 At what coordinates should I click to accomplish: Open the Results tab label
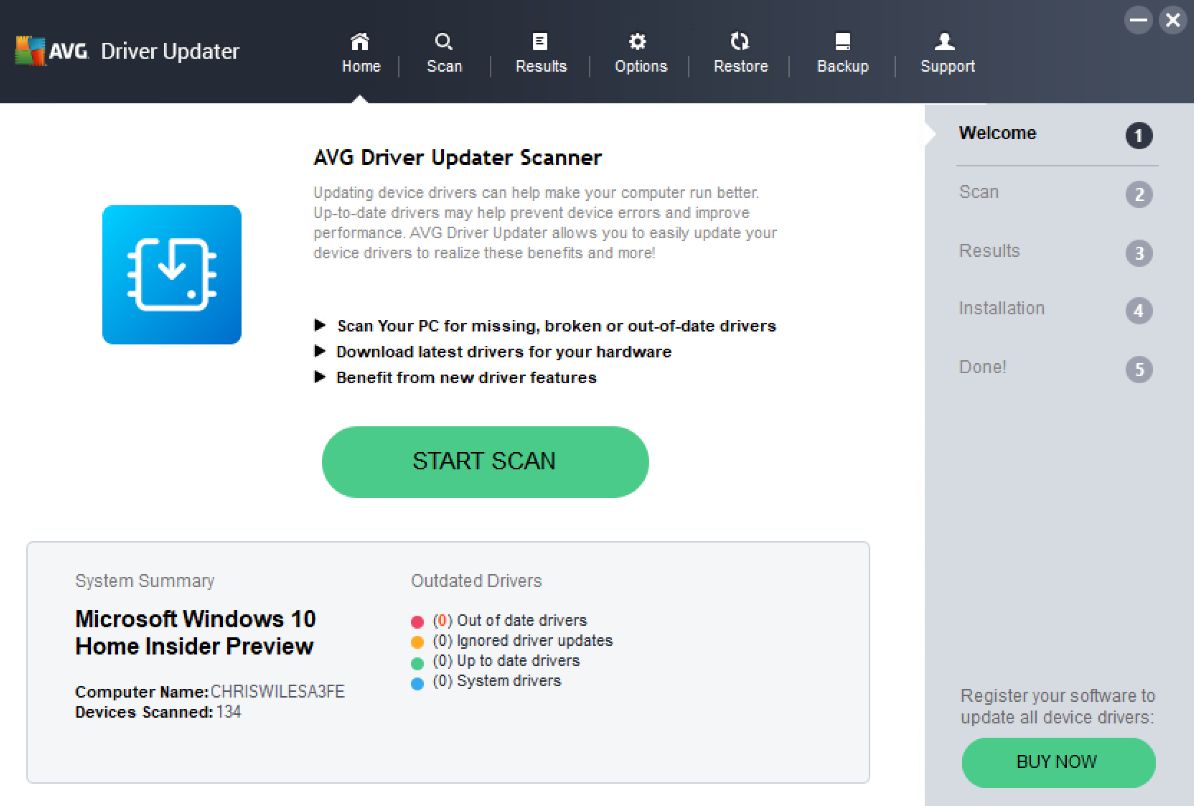541,66
